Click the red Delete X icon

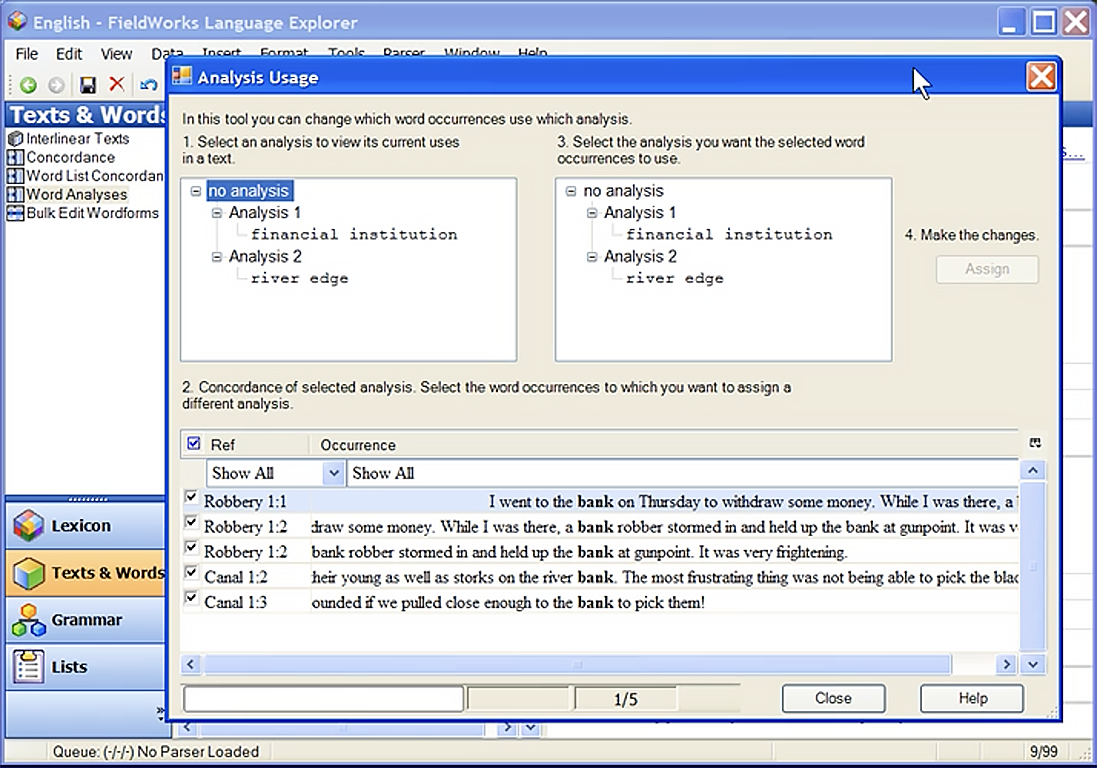click(x=117, y=85)
